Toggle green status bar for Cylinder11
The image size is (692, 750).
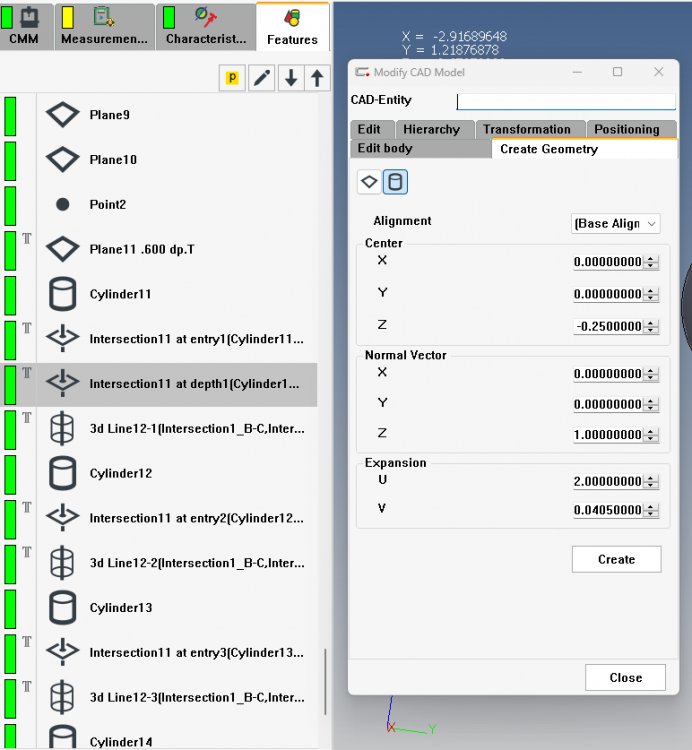[10, 295]
